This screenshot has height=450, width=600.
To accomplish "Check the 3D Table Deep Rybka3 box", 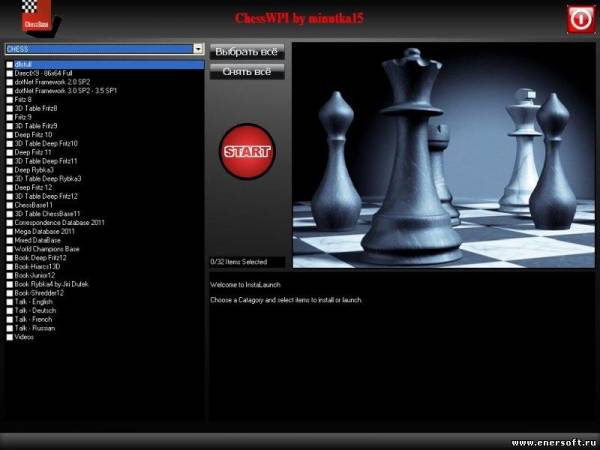I will click(10, 179).
